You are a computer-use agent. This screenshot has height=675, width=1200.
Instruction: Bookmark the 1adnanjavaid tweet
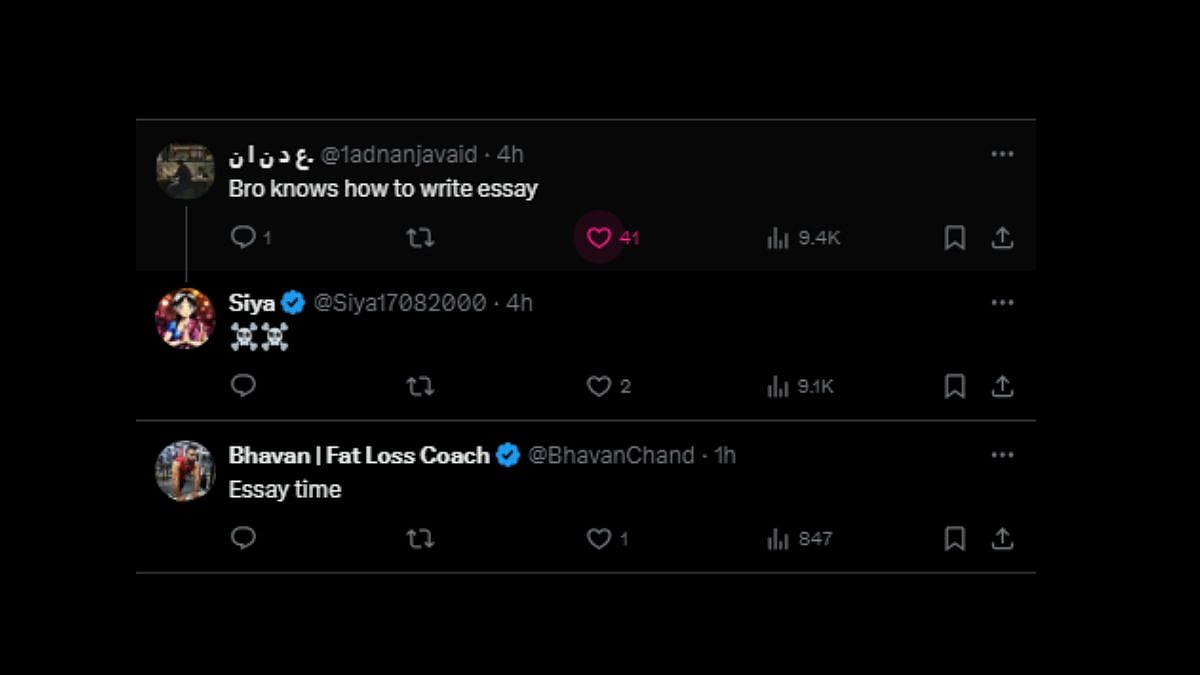pos(954,238)
